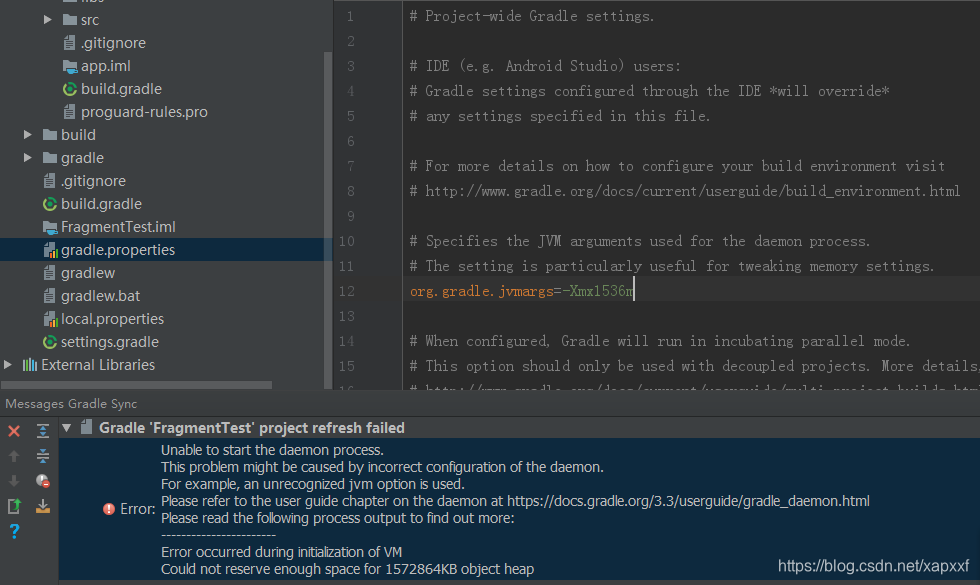Collapse all messages in the Messages panel
Image resolution: width=980 pixels, height=585 pixels.
42,456
